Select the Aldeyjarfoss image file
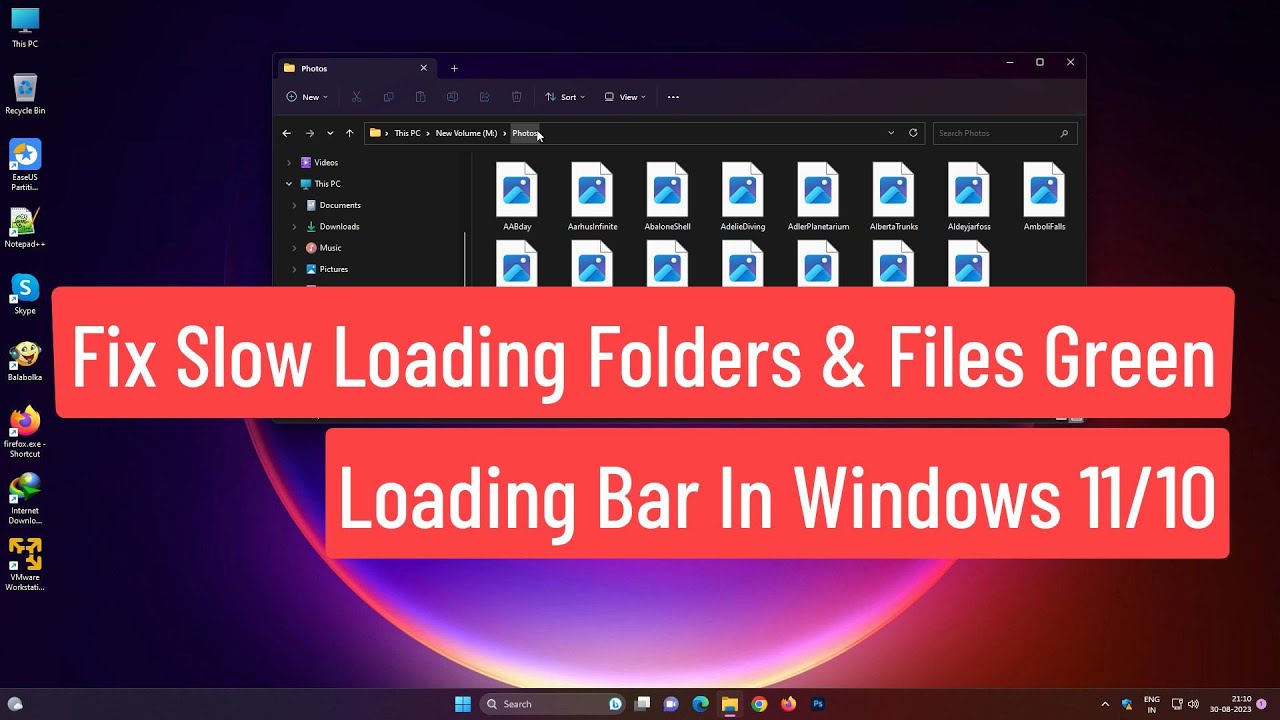Screen dimensions: 1280x720 (969, 197)
